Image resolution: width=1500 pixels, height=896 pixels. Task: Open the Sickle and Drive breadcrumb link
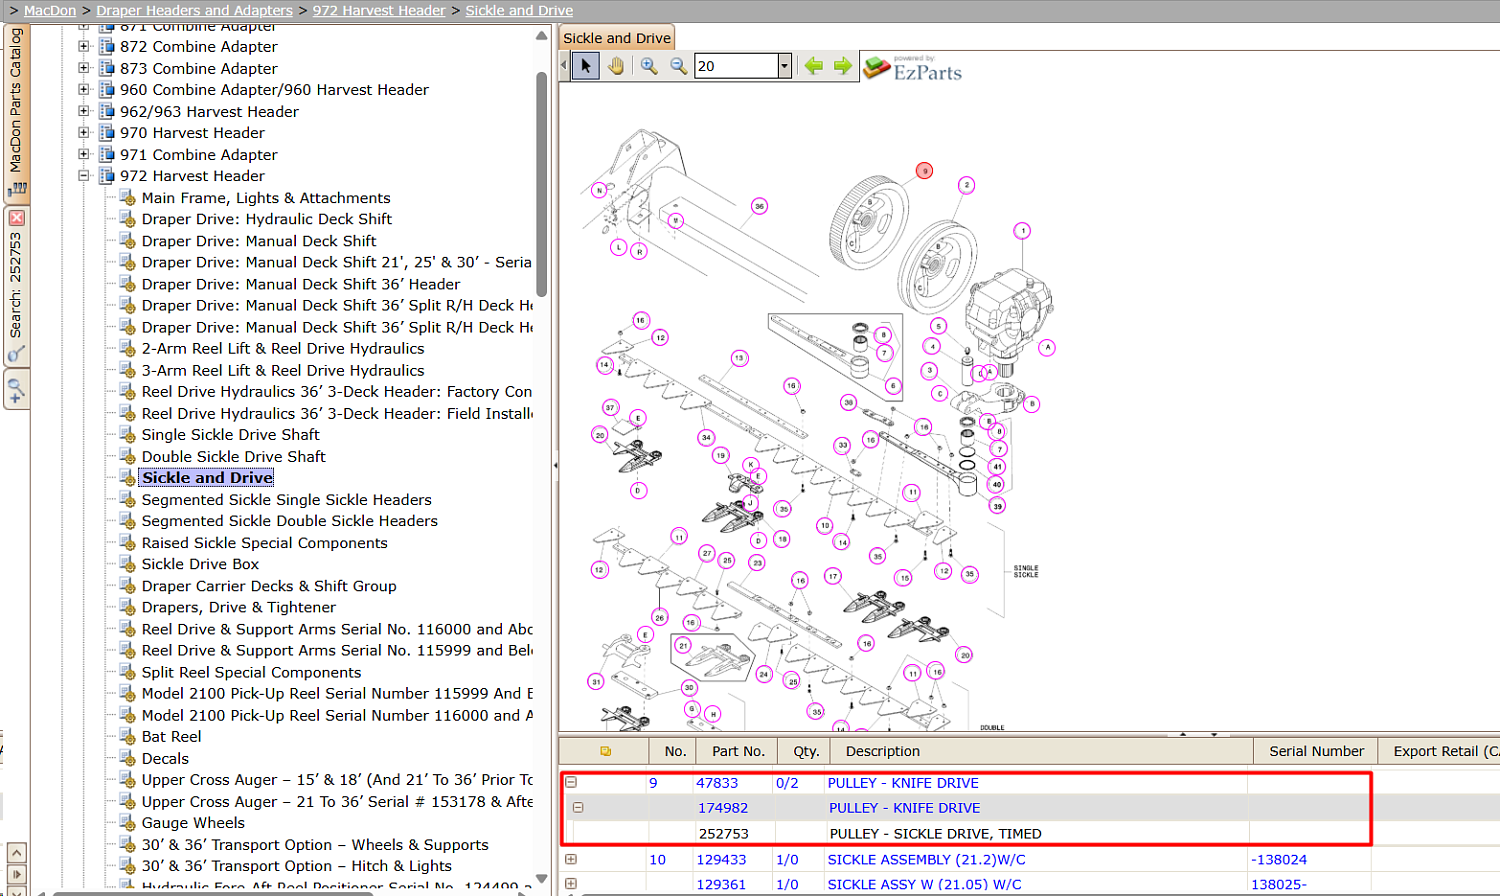pyautogui.click(x=519, y=10)
